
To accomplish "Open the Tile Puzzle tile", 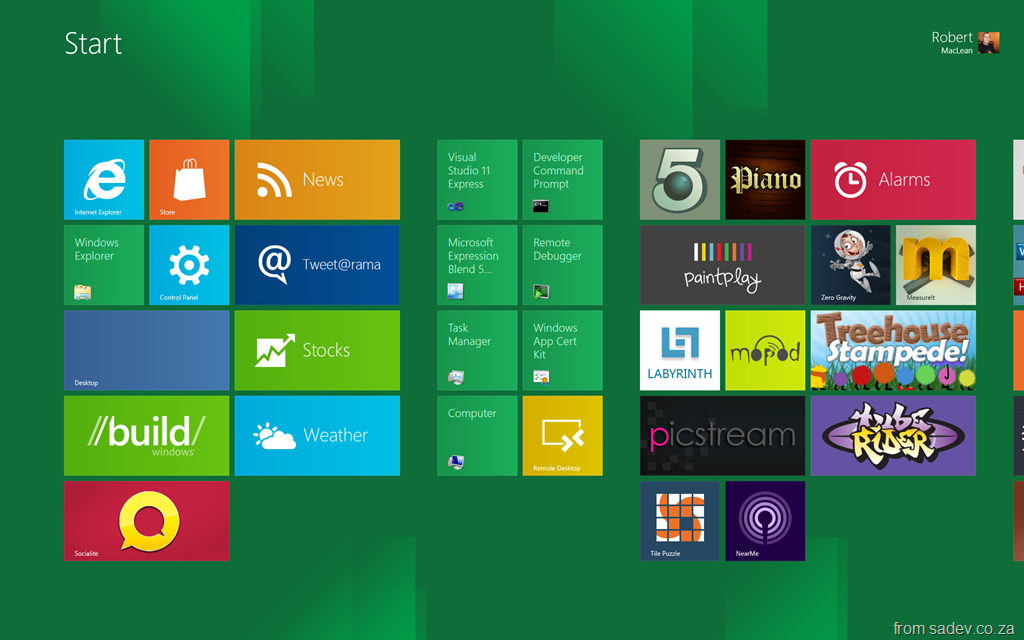I will click(680, 521).
